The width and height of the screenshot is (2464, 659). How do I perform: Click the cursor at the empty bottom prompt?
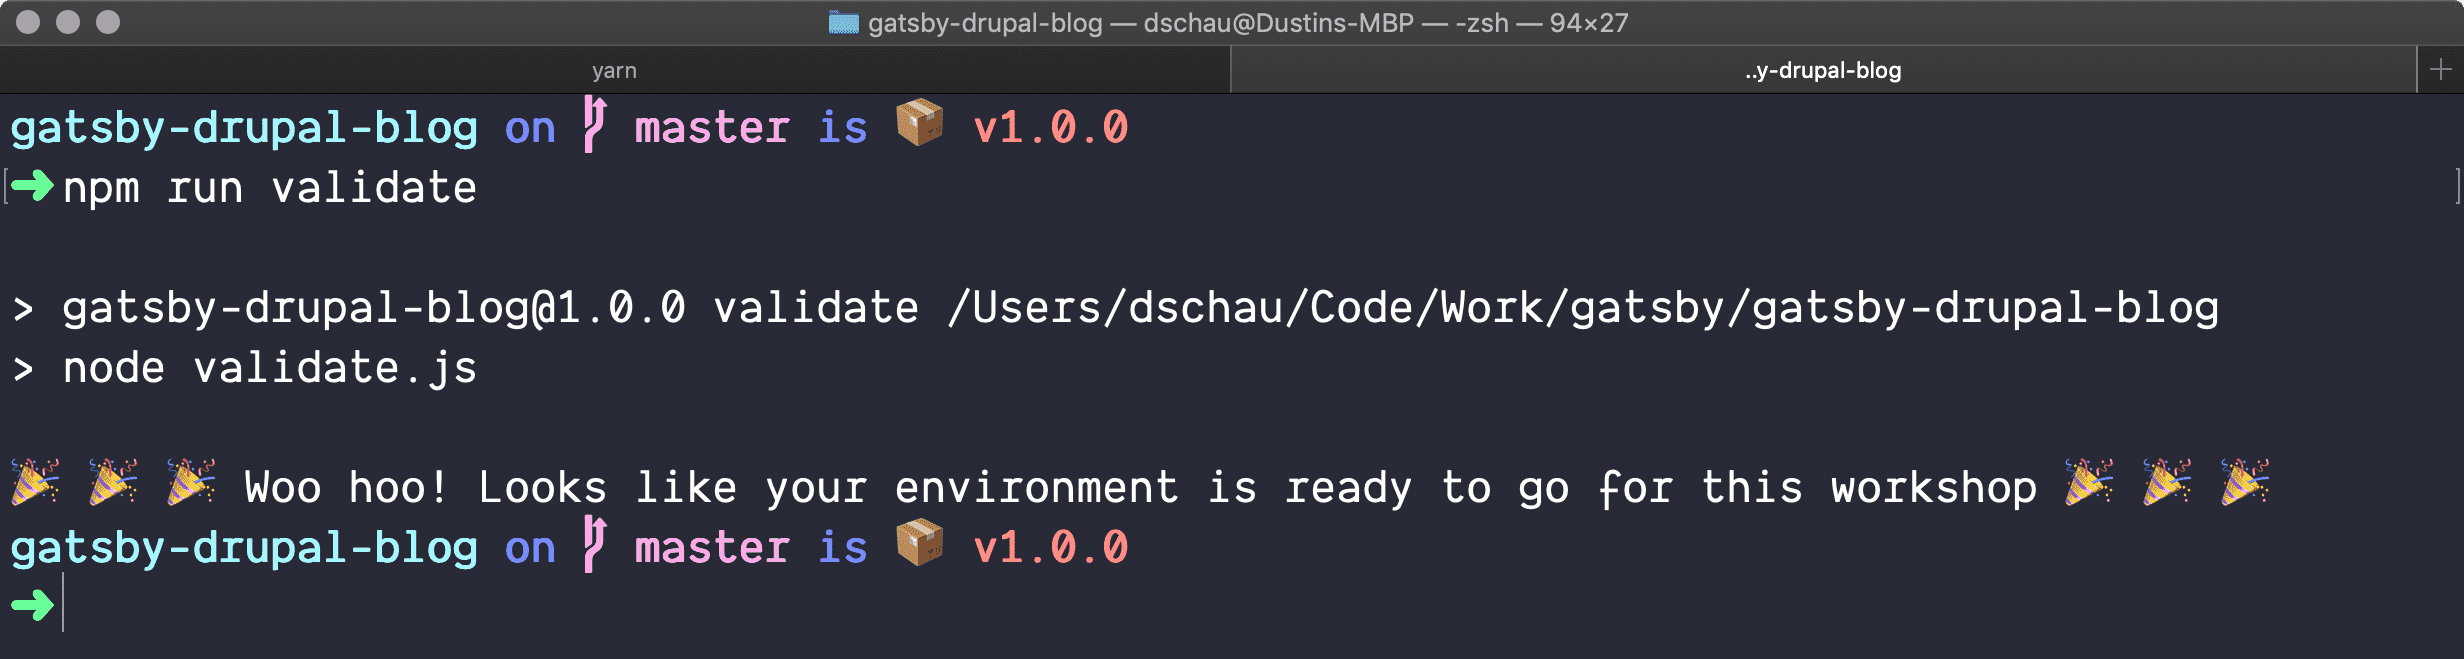[x=63, y=603]
